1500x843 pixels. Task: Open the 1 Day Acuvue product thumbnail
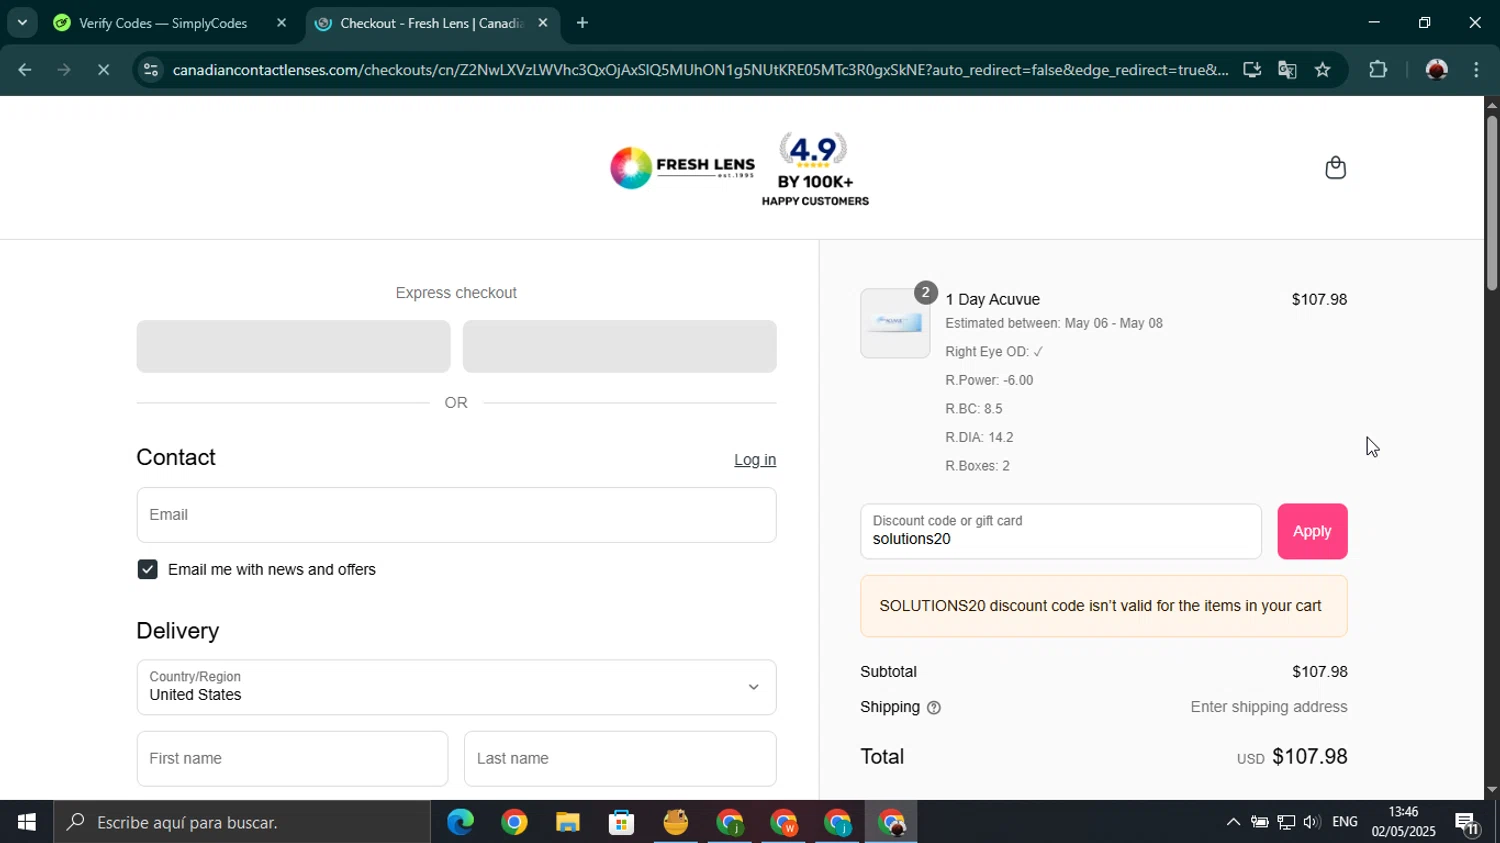click(x=895, y=323)
